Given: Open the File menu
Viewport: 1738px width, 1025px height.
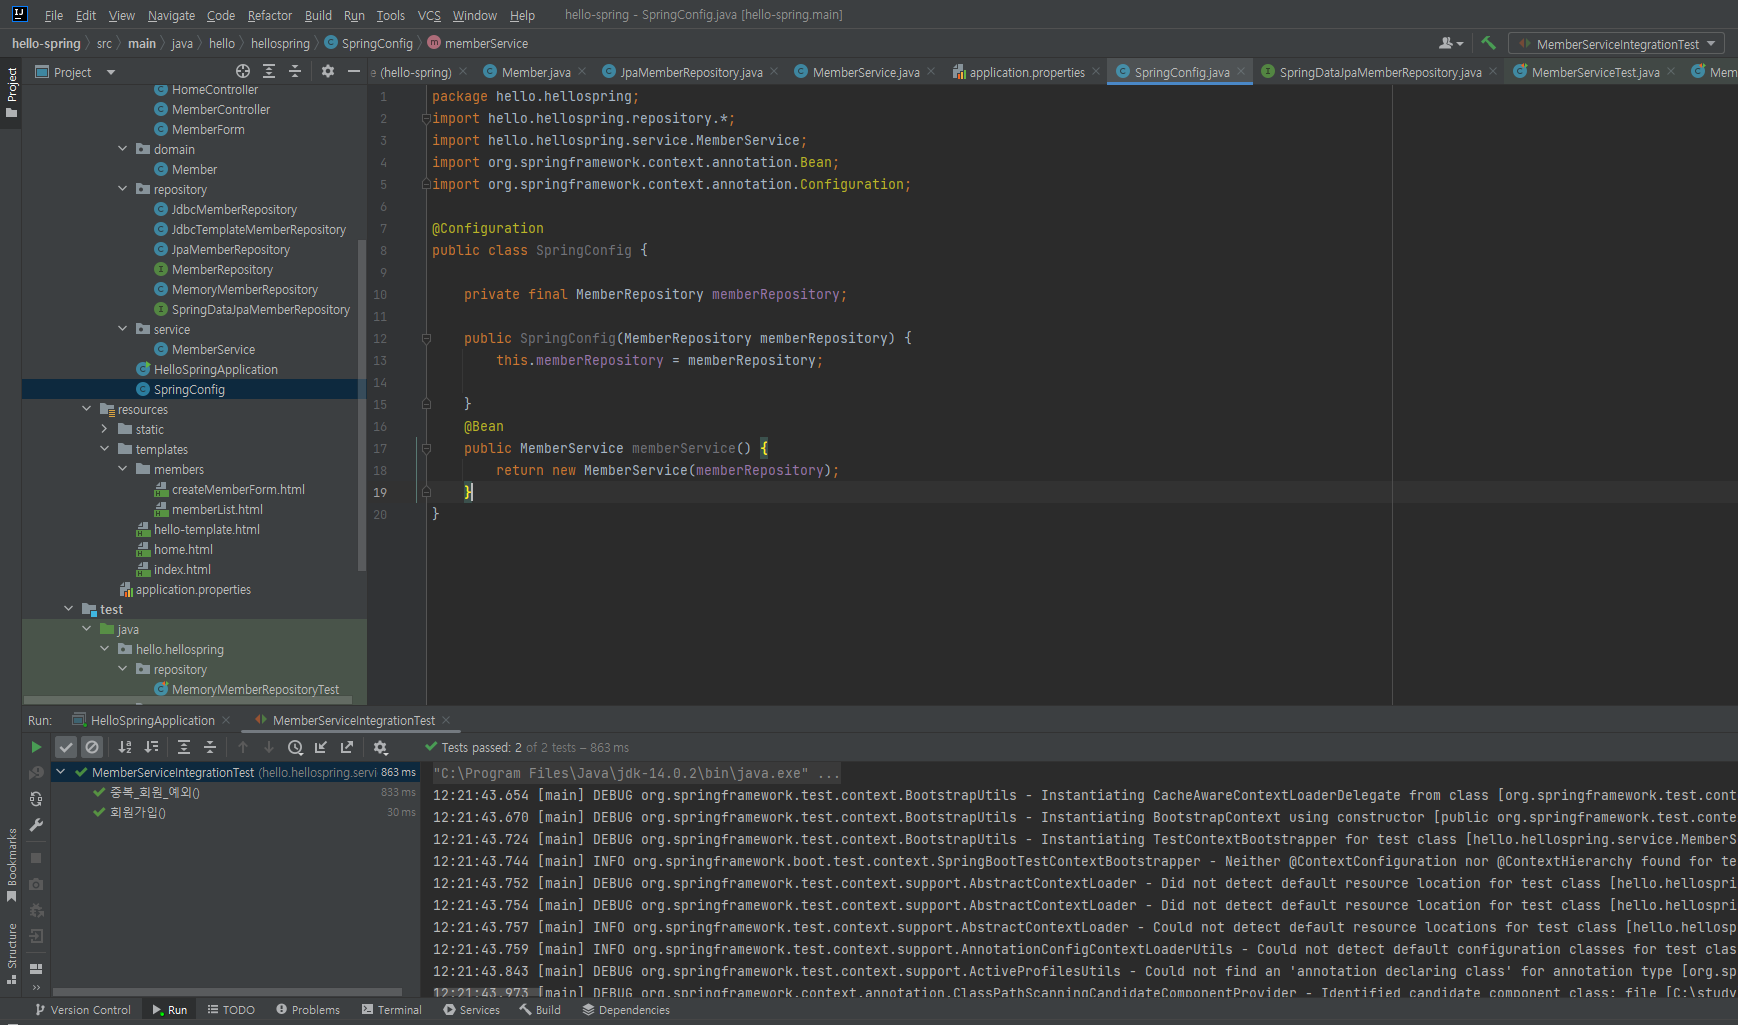Looking at the screenshot, I should click(x=54, y=15).
